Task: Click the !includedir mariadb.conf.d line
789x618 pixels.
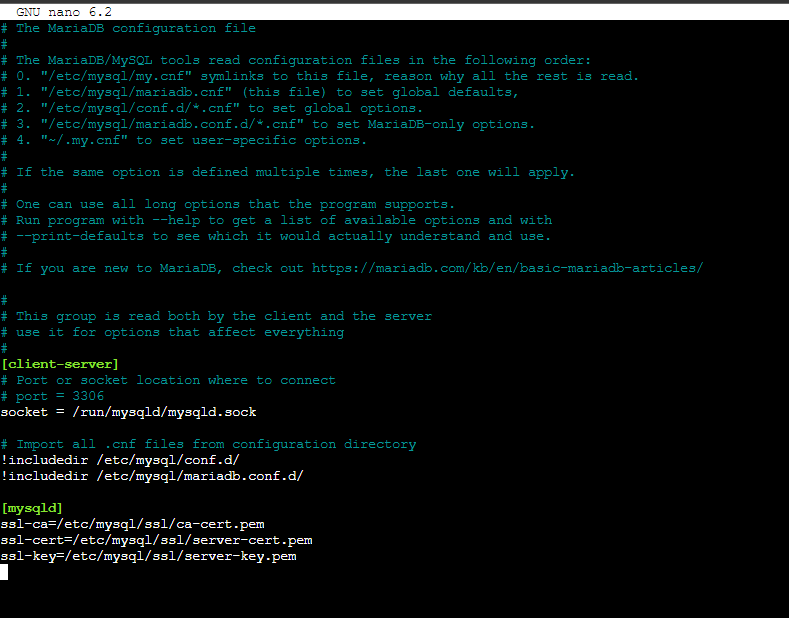Action: 152,476
